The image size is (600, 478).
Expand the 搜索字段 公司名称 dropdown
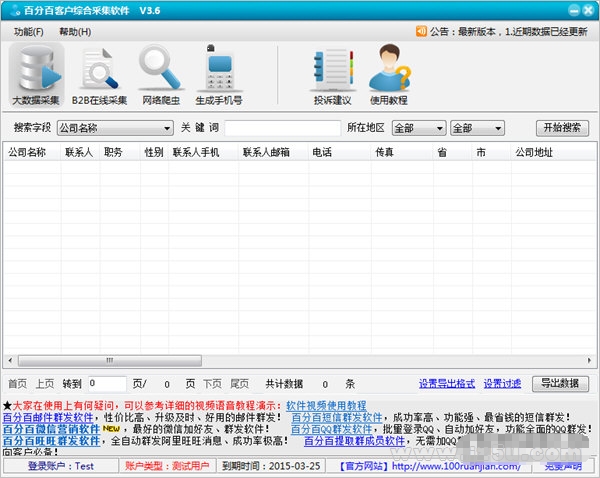[x=115, y=128]
